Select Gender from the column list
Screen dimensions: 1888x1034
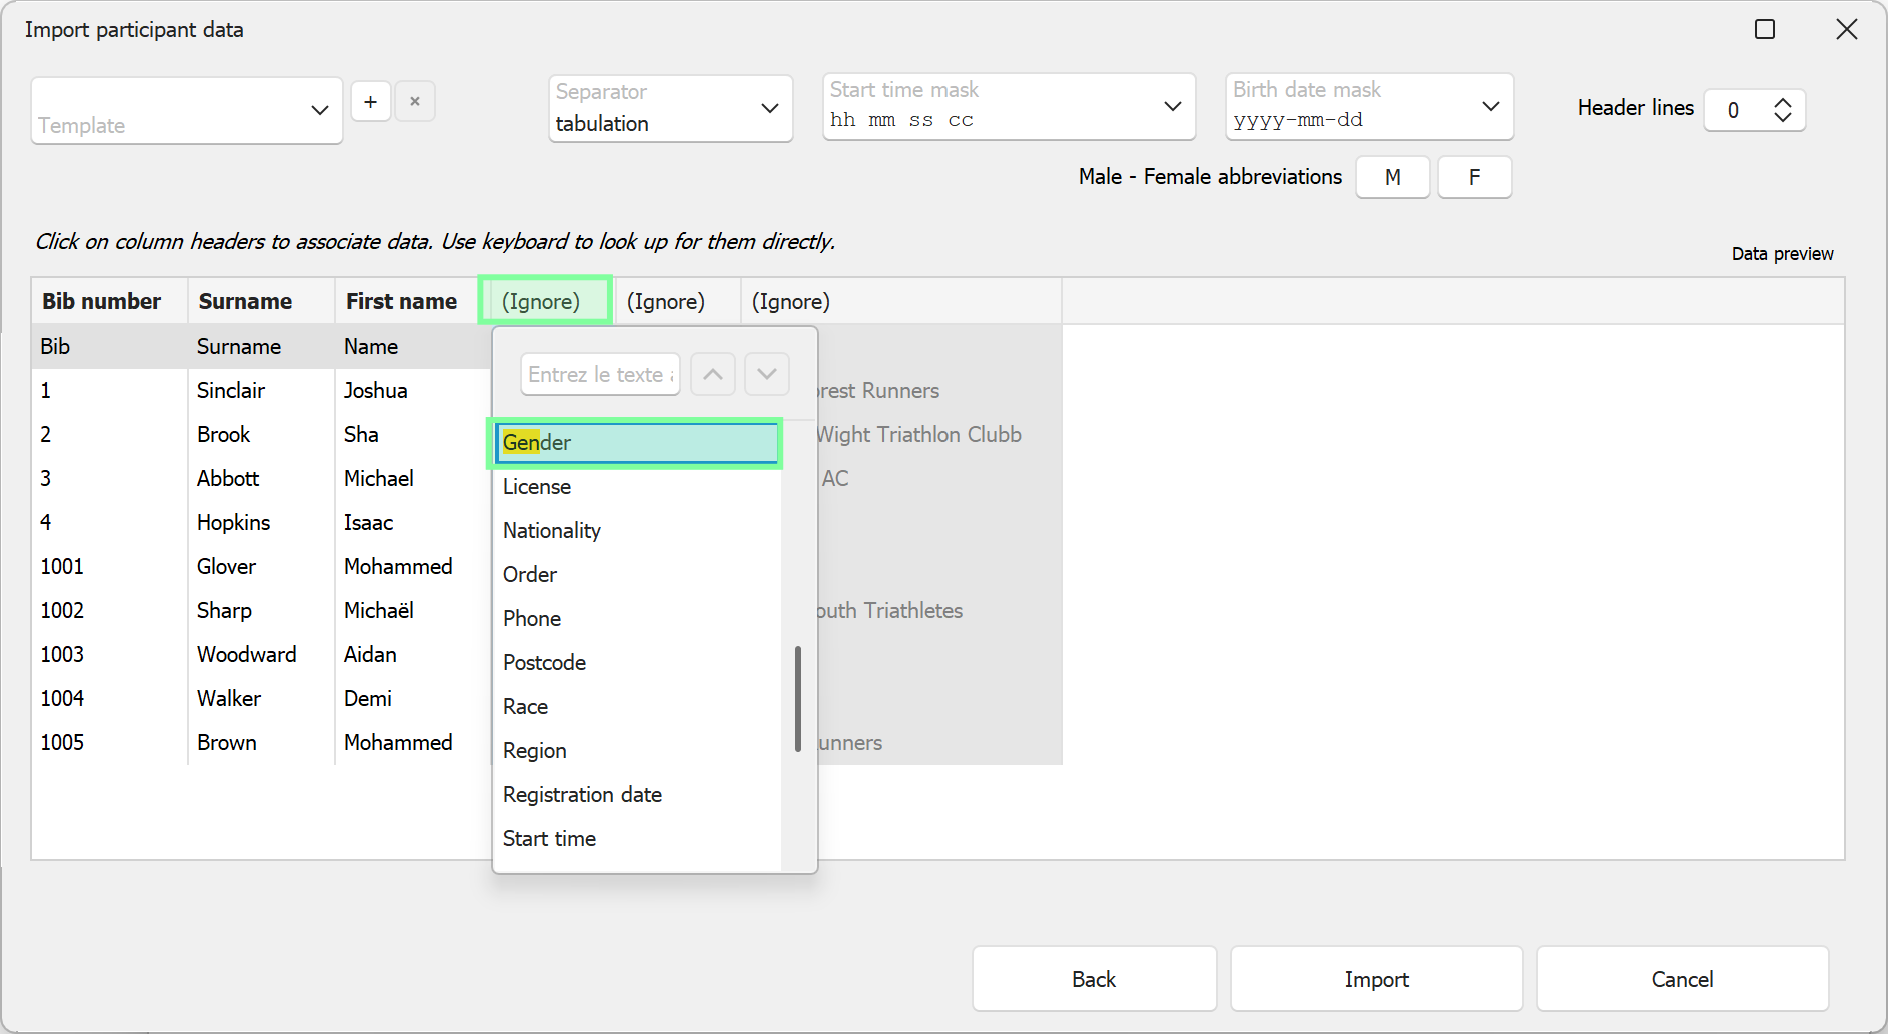[x=636, y=443]
